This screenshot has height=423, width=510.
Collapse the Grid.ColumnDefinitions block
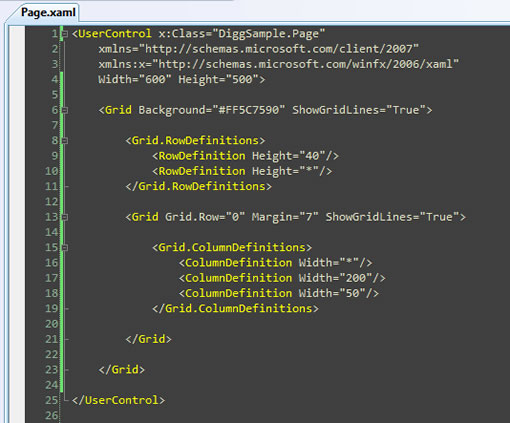(65, 248)
